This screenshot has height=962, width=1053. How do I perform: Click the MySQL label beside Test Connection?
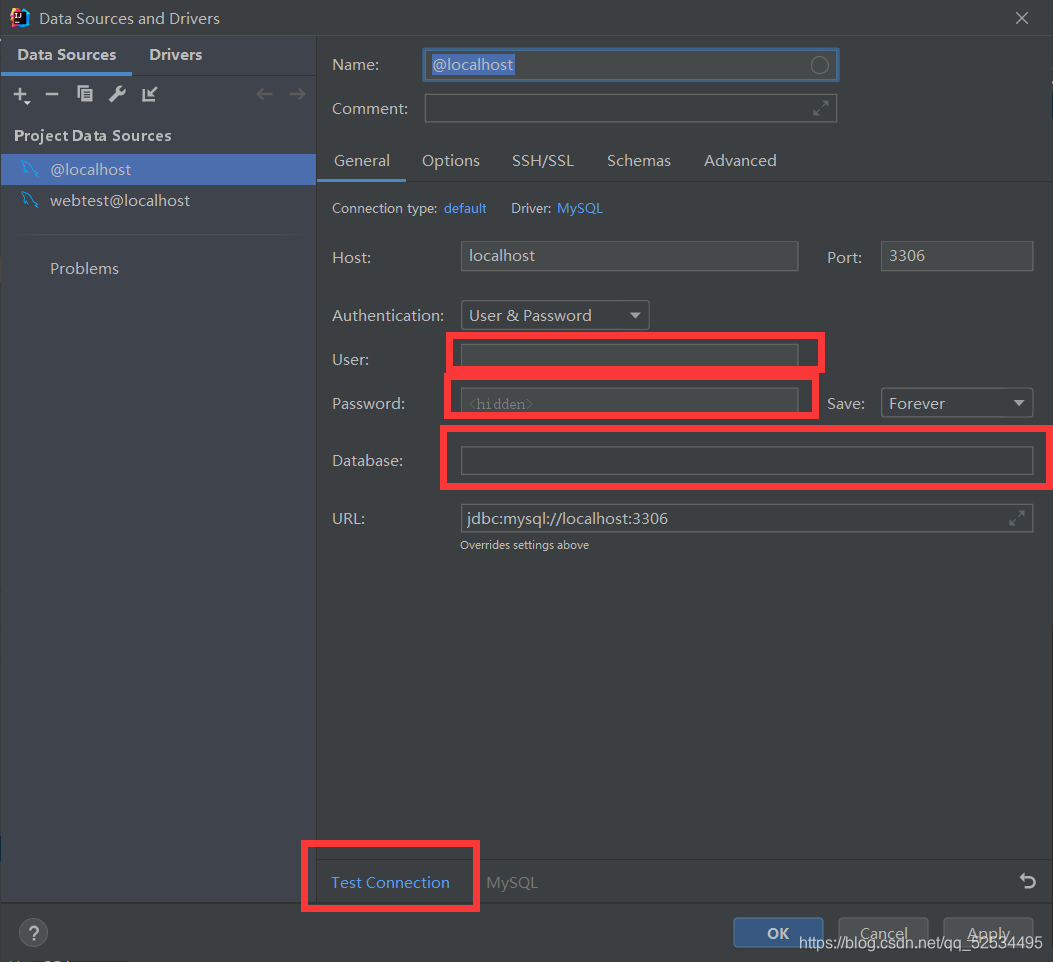coord(512,882)
